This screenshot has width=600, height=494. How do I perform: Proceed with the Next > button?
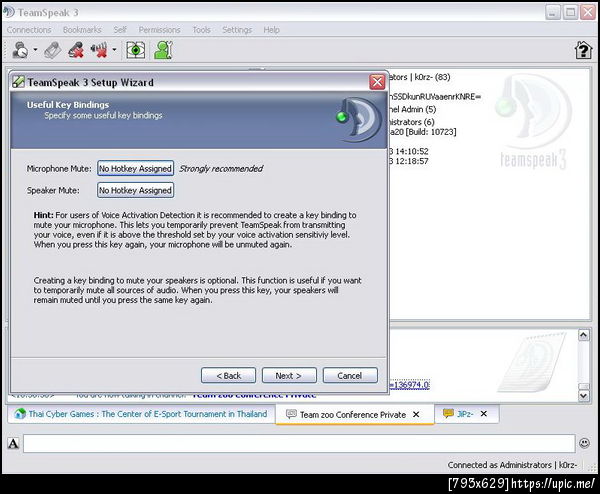(289, 376)
